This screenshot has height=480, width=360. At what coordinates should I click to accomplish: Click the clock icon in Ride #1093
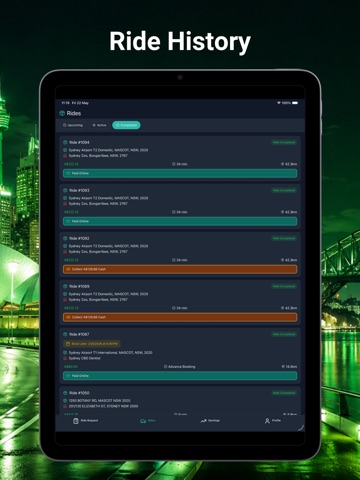[174, 212]
